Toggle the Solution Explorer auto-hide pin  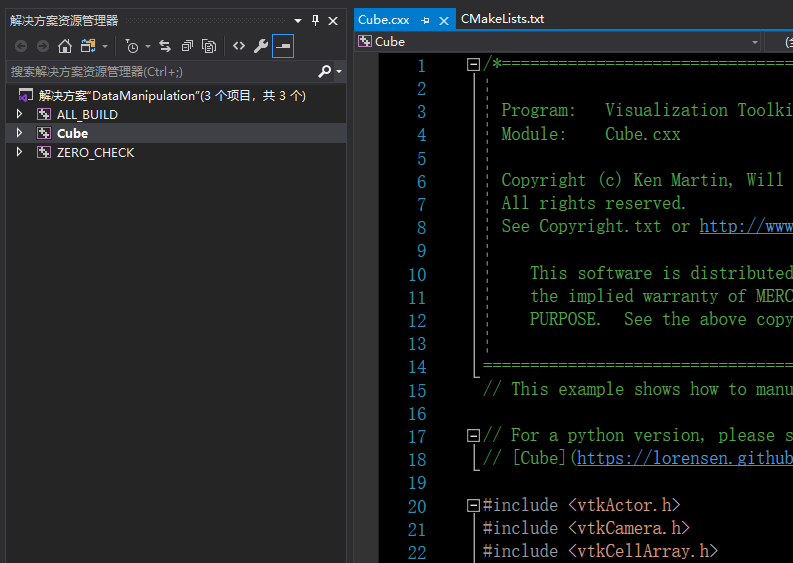pyautogui.click(x=316, y=21)
